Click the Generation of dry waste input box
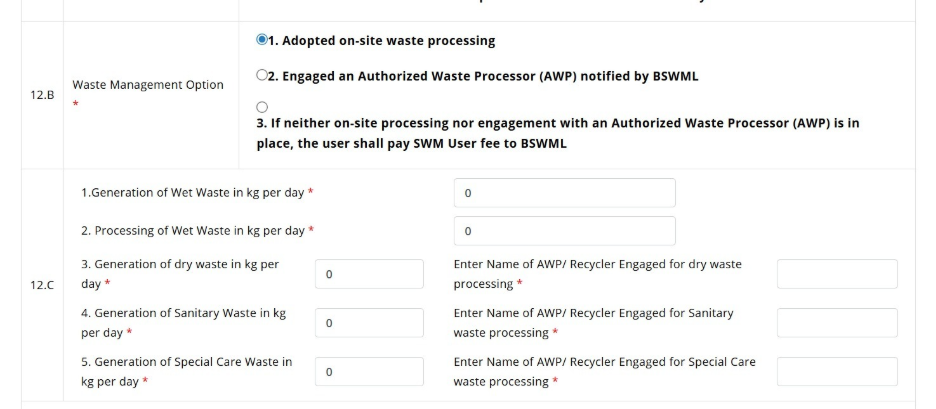 tap(369, 274)
